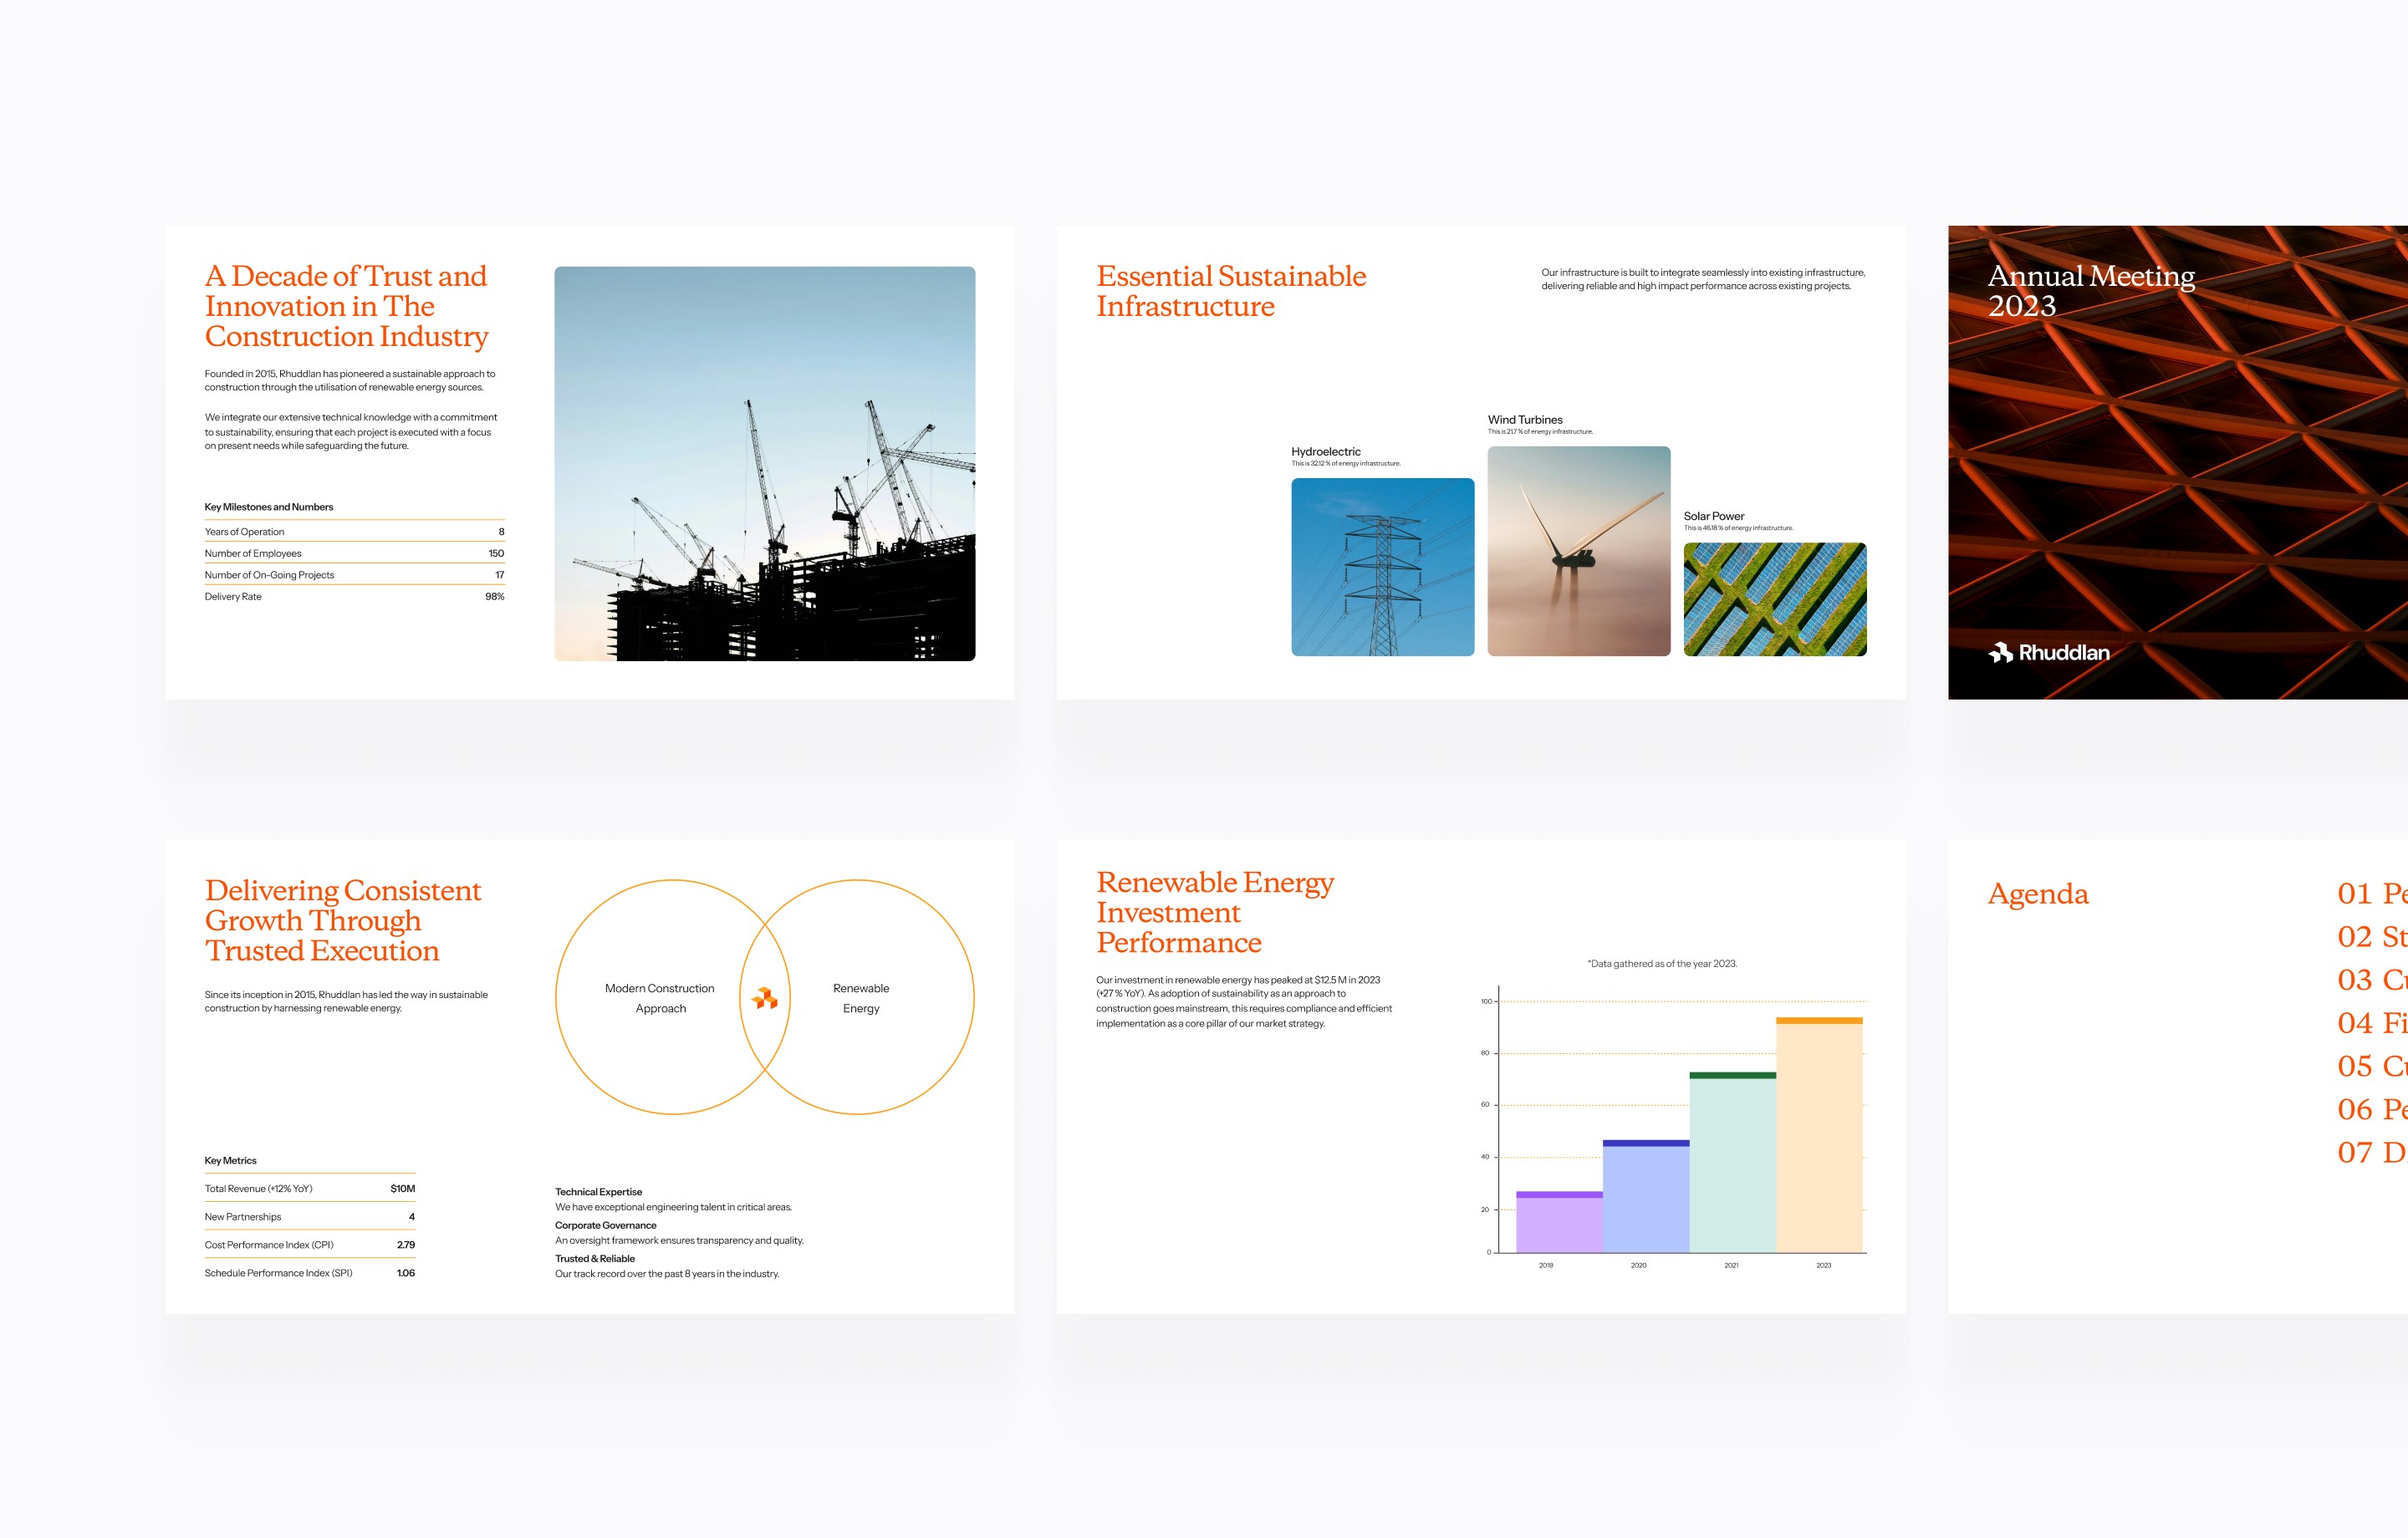Click the 2020 blue bar in the chart
This screenshot has height=1538, width=2408.
click(1645, 1197)
